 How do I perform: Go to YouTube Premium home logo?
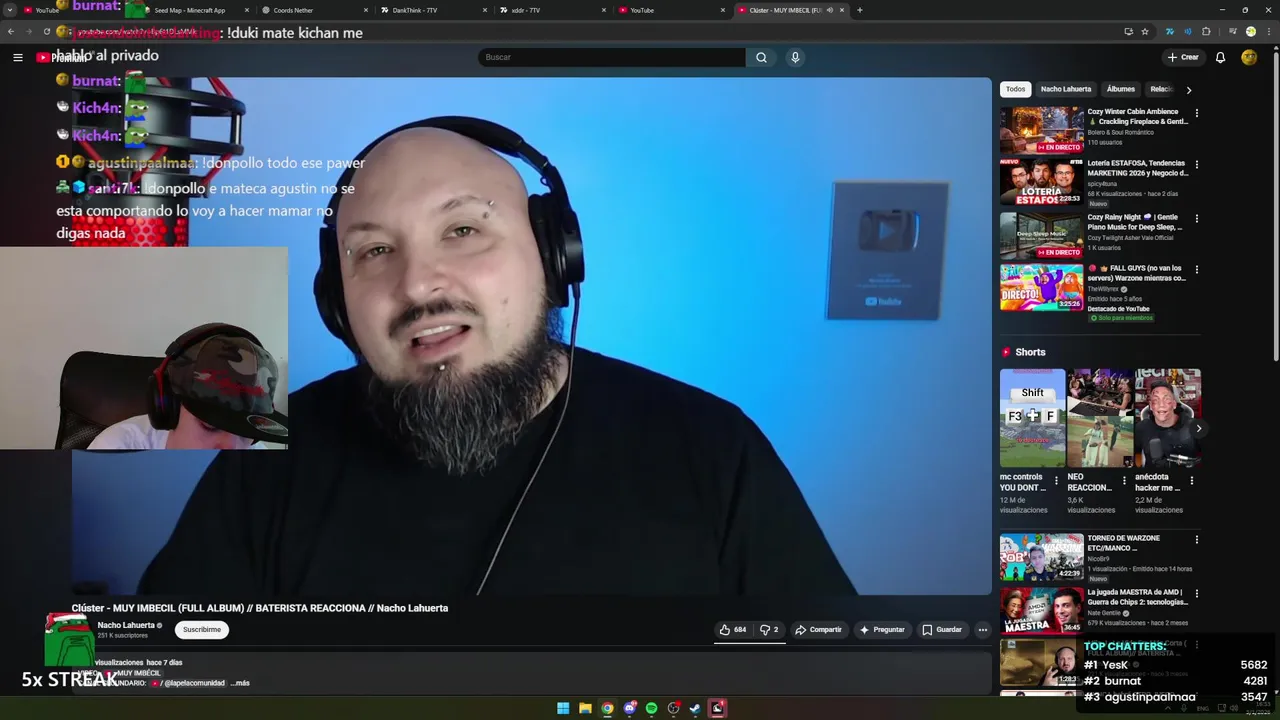(x=63, y=57)
